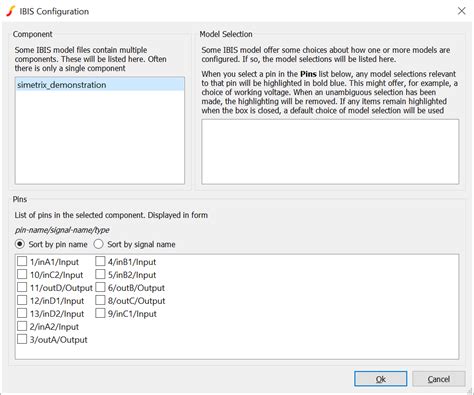Tick the 1/inA1/Input pin checkbox
474x395 pixels.
tap(22, 262)
